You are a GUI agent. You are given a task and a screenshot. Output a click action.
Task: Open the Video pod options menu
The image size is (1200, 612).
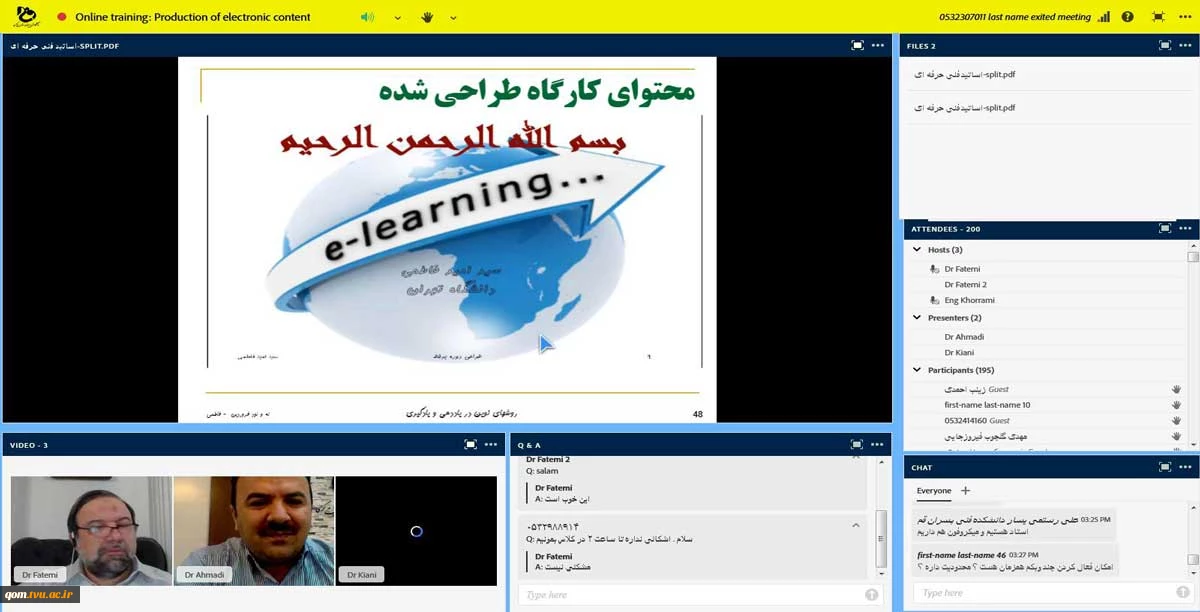click(x=490, y=445)
